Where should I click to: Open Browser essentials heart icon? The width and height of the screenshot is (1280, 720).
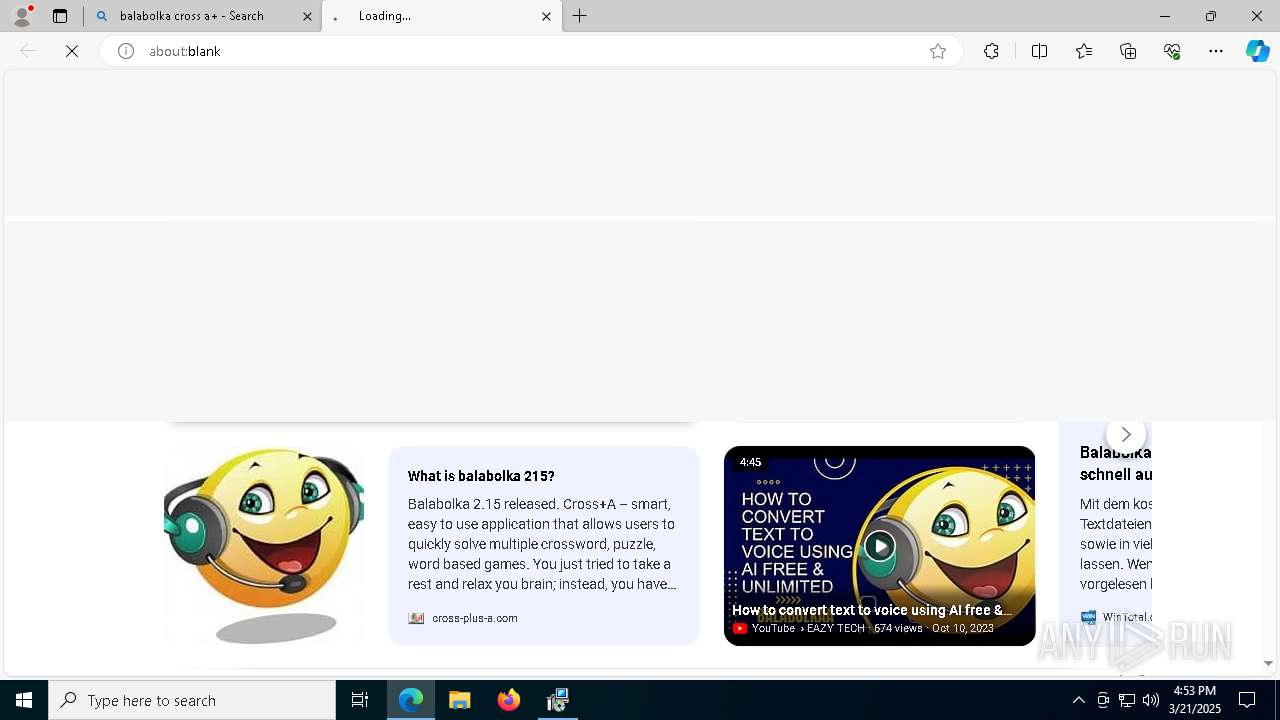click(1172, 51)
